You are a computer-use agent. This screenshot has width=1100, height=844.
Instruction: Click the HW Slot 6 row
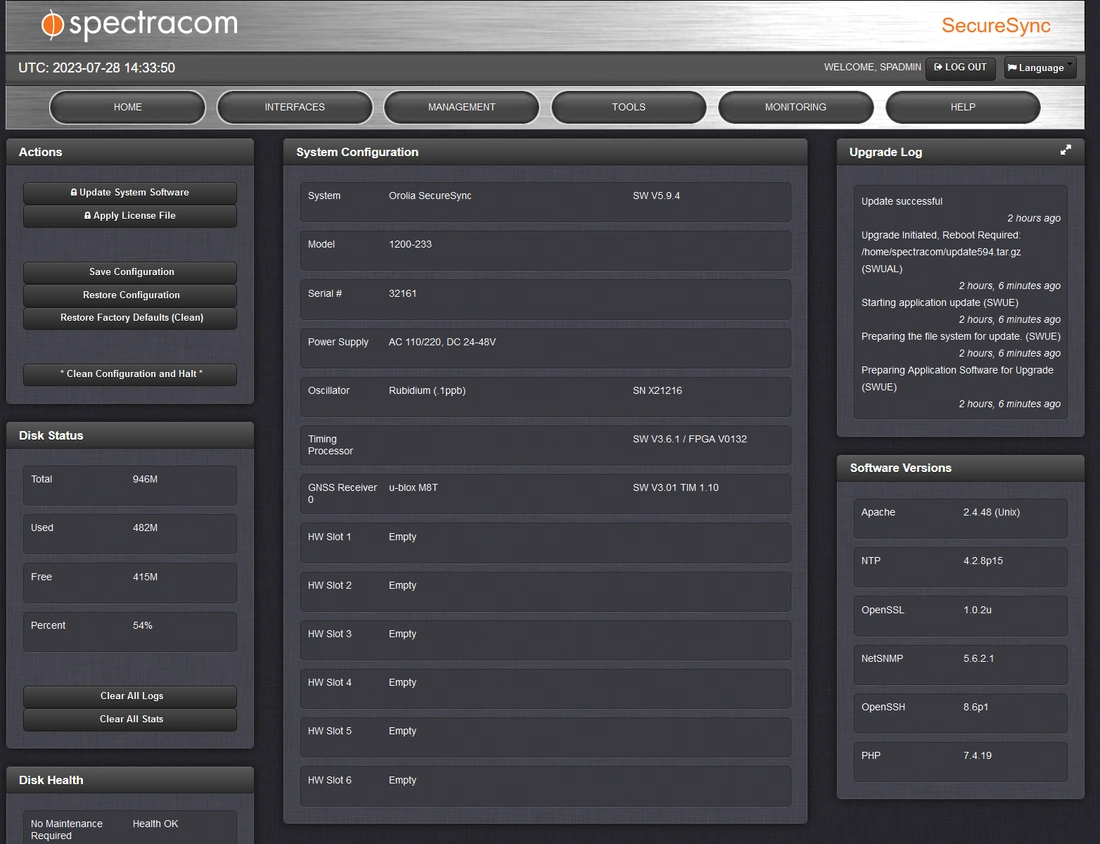tap(545, 786)
